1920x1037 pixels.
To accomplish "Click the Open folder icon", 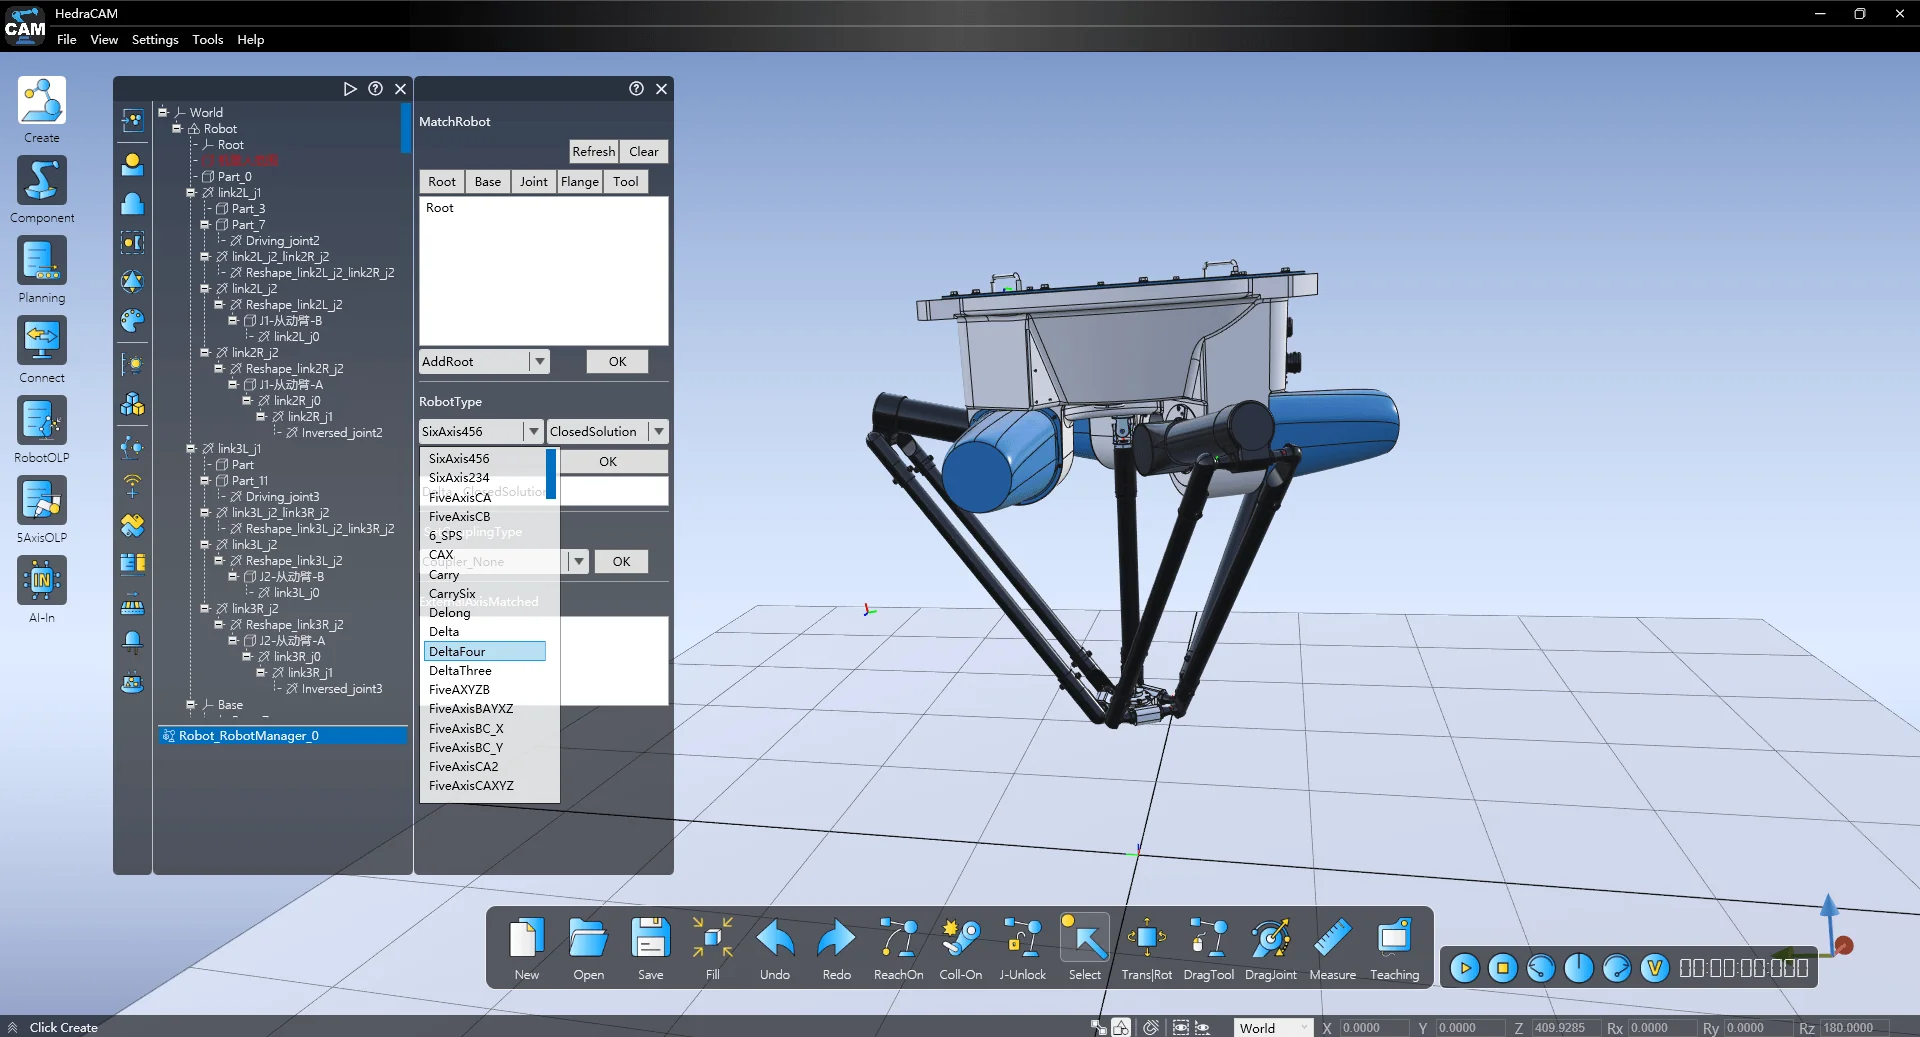I will click(589, 939).
